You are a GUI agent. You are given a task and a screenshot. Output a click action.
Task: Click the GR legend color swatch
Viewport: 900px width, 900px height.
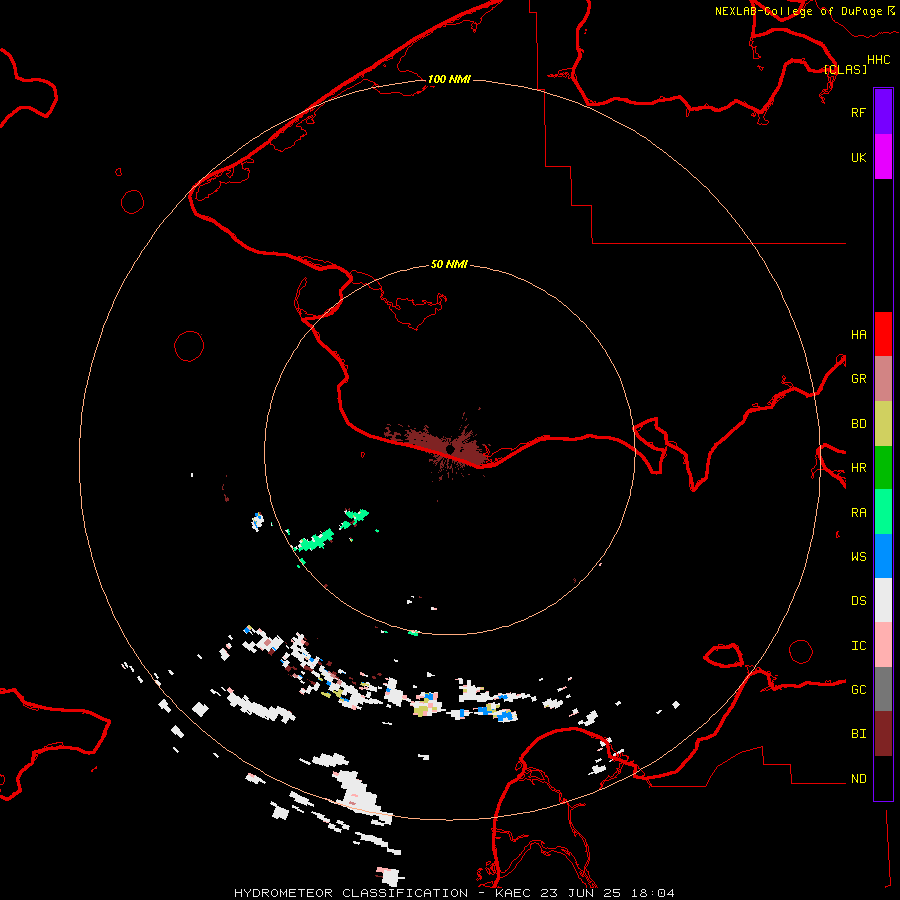883,378
